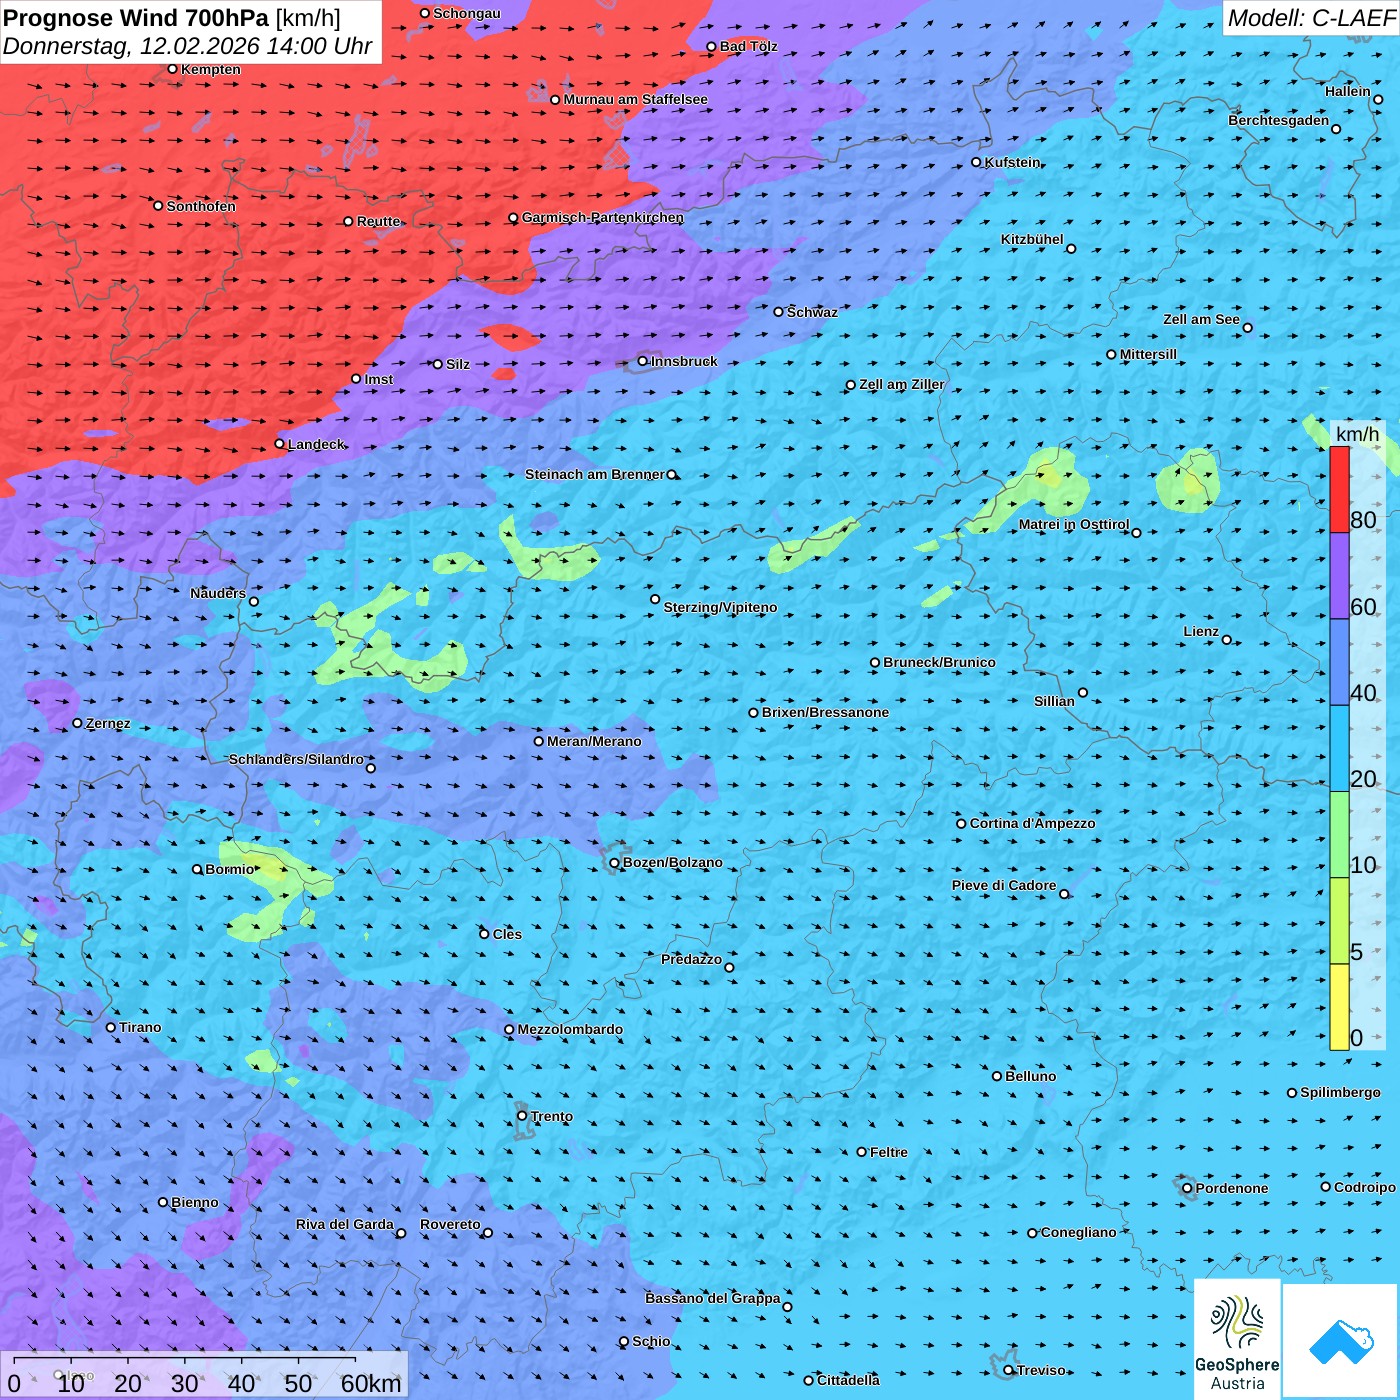Click the green 10-20 km/h legend swatch
Screen dimensions: 1400x1400
1339,835
